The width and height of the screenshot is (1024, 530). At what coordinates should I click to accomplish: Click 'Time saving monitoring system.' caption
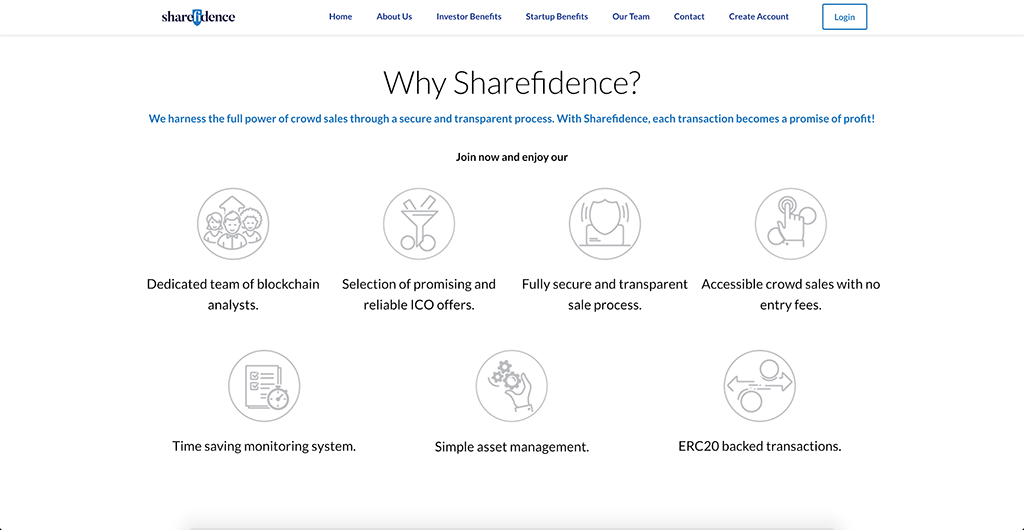(264, 446)
